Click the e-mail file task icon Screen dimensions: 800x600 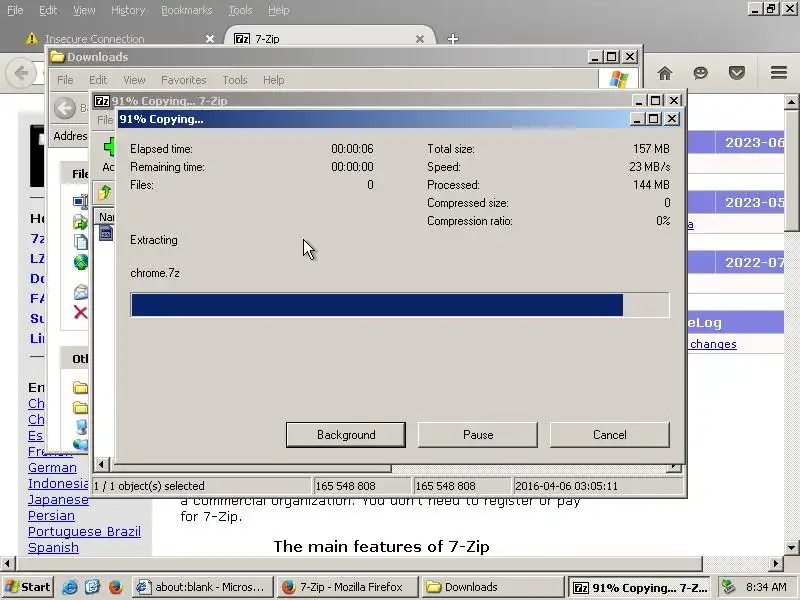point(81,292)
